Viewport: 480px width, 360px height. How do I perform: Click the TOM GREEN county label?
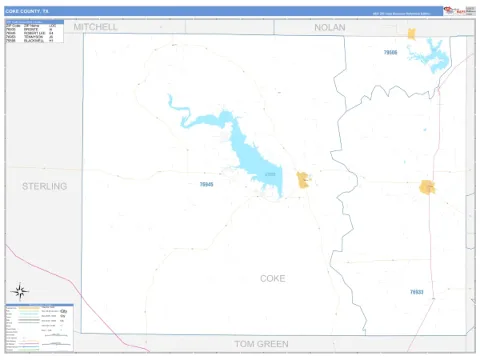262,344
